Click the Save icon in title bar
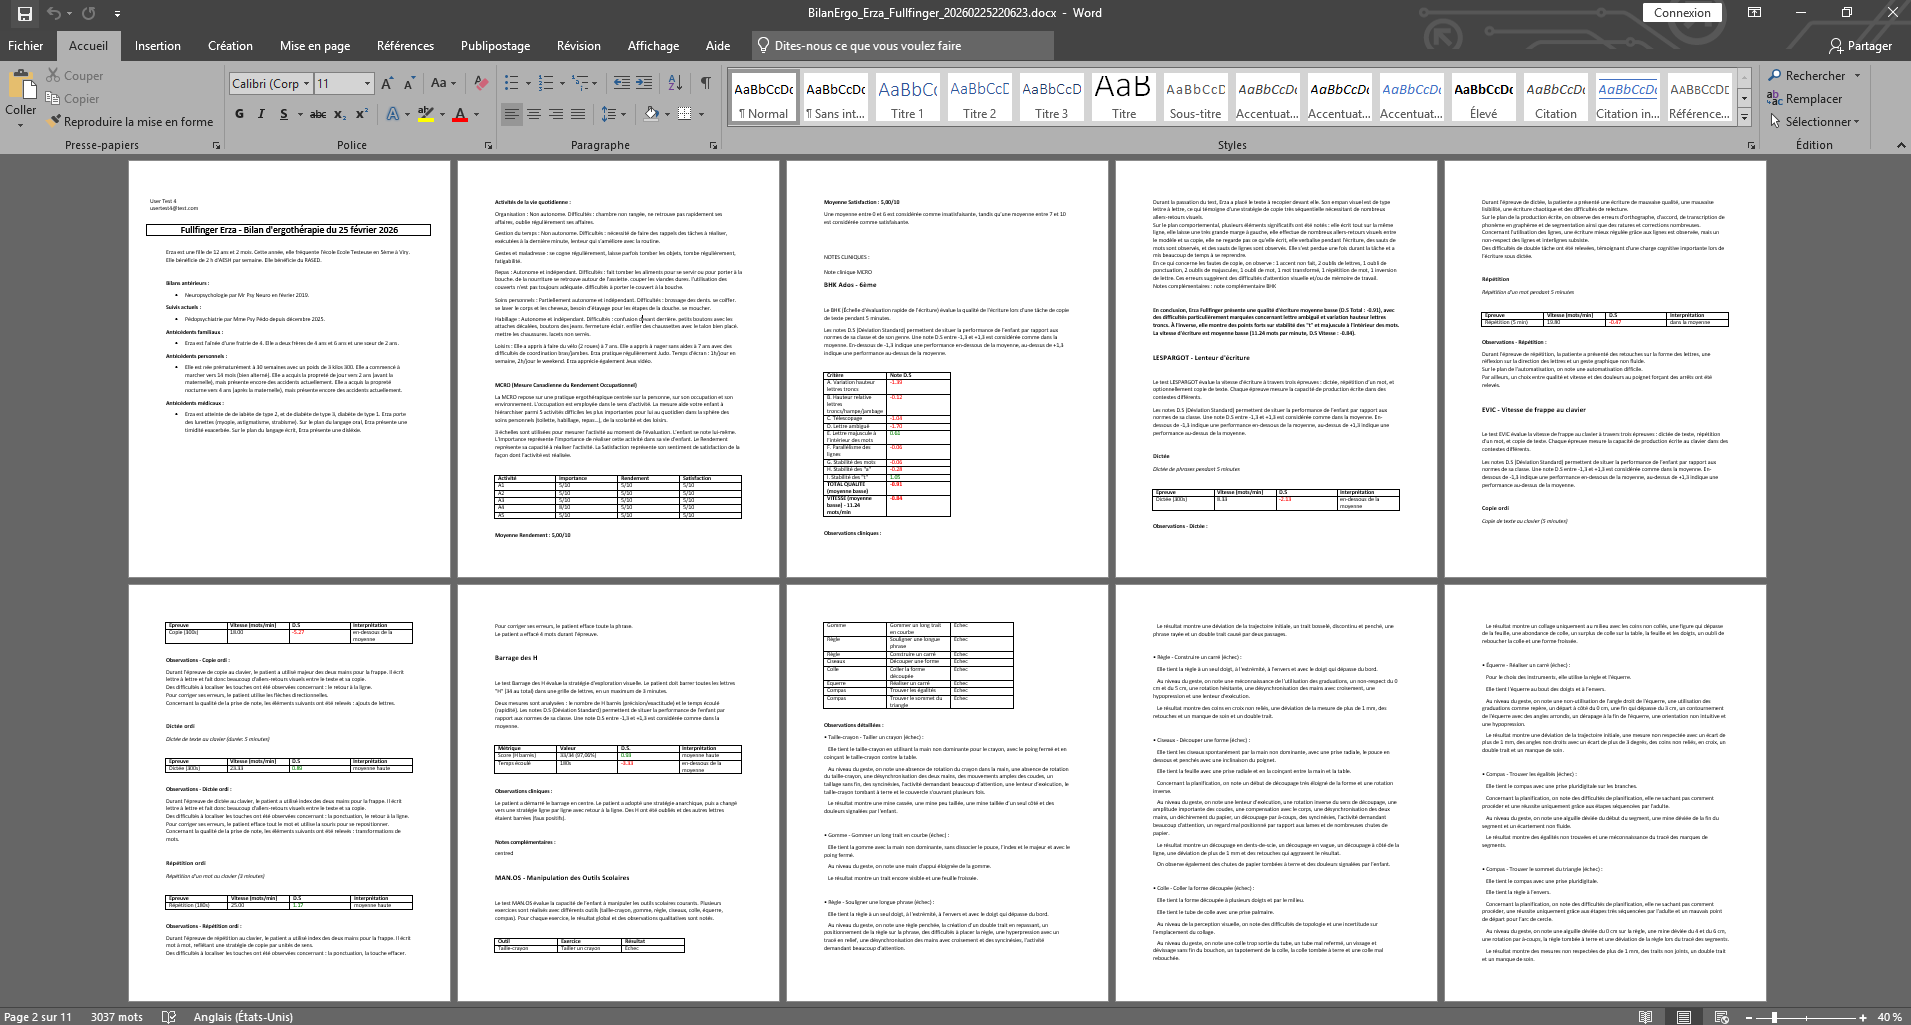 tap(24, 13)
